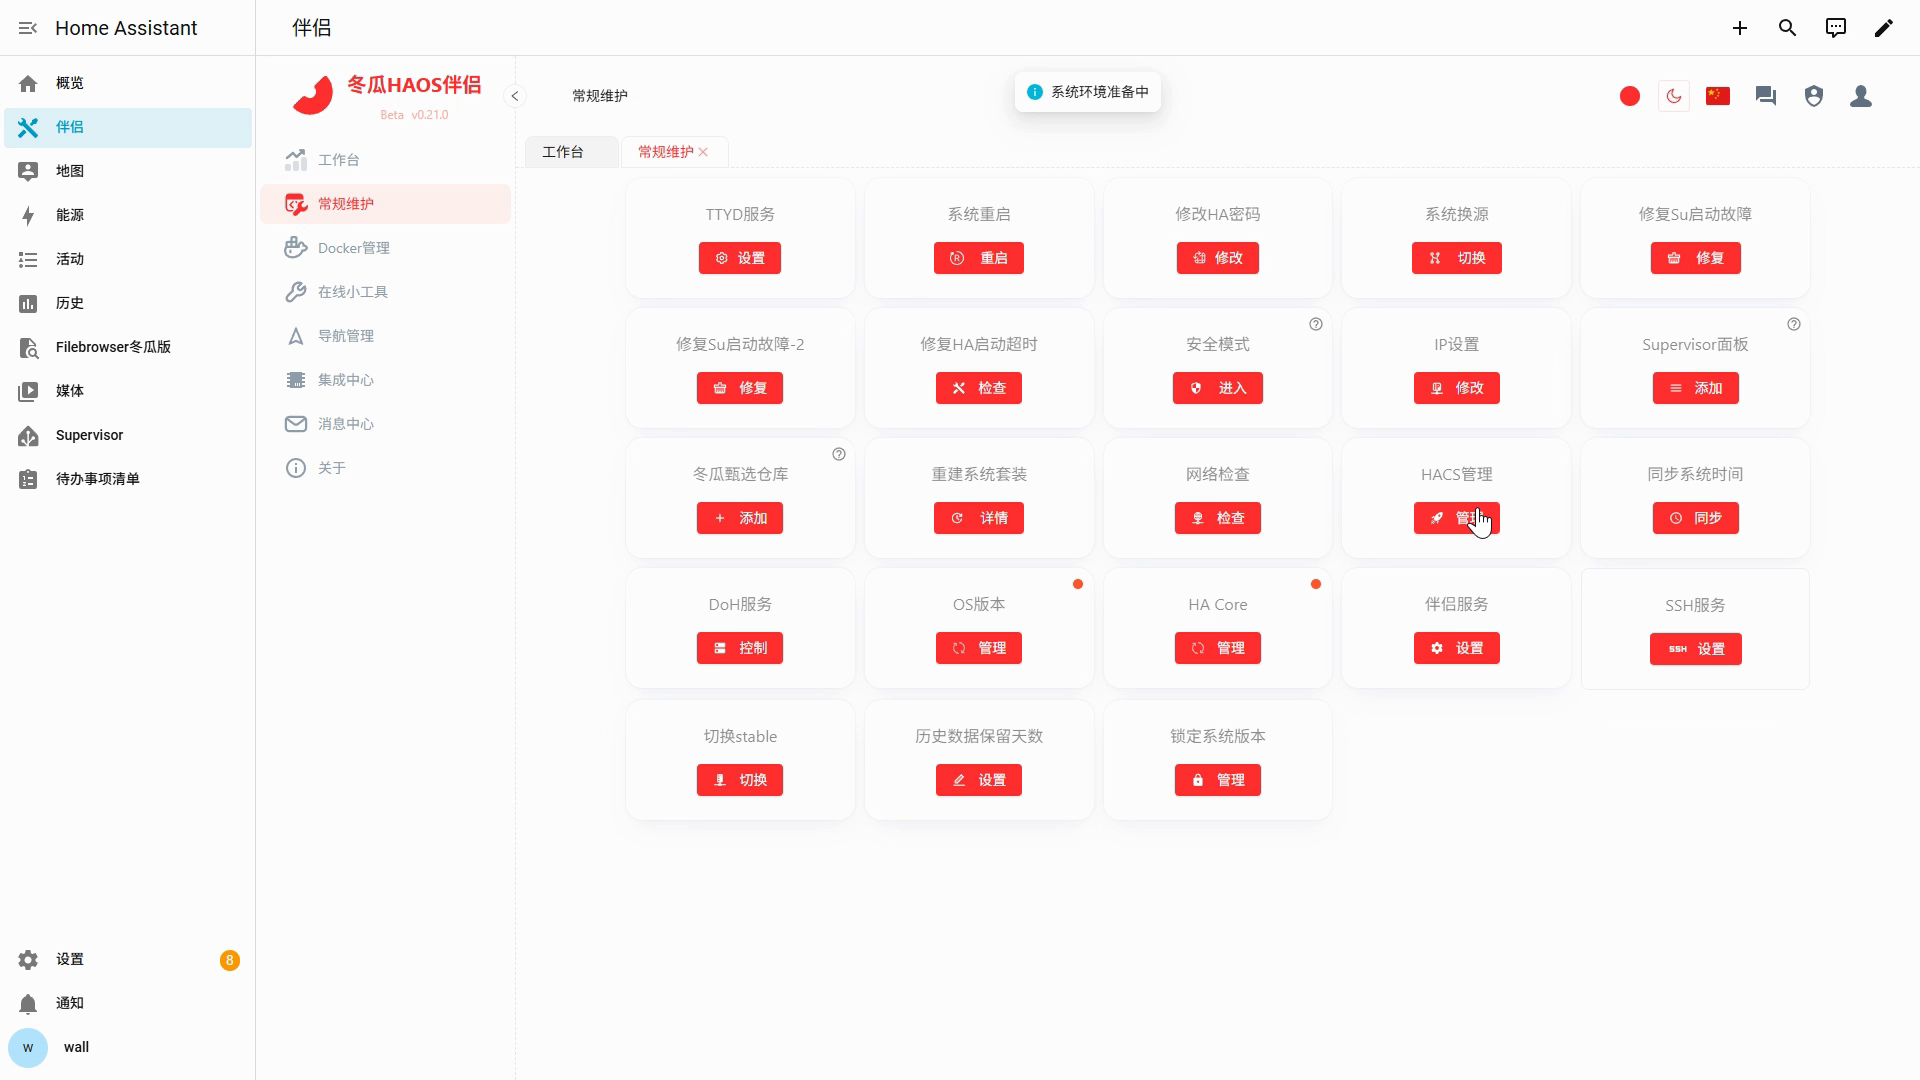Close the 常规维护 tab
1920x1080 pixels.
click(704, 152)
